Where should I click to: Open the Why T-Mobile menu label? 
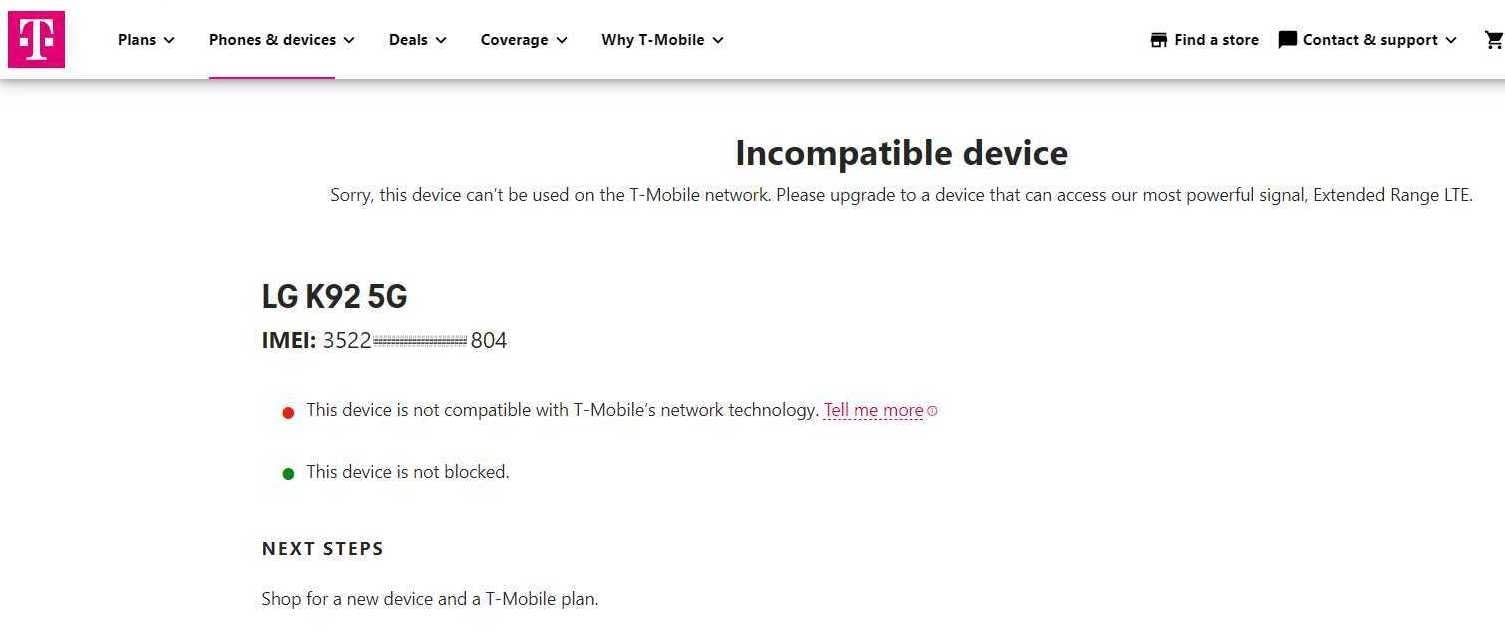(652, 40)
